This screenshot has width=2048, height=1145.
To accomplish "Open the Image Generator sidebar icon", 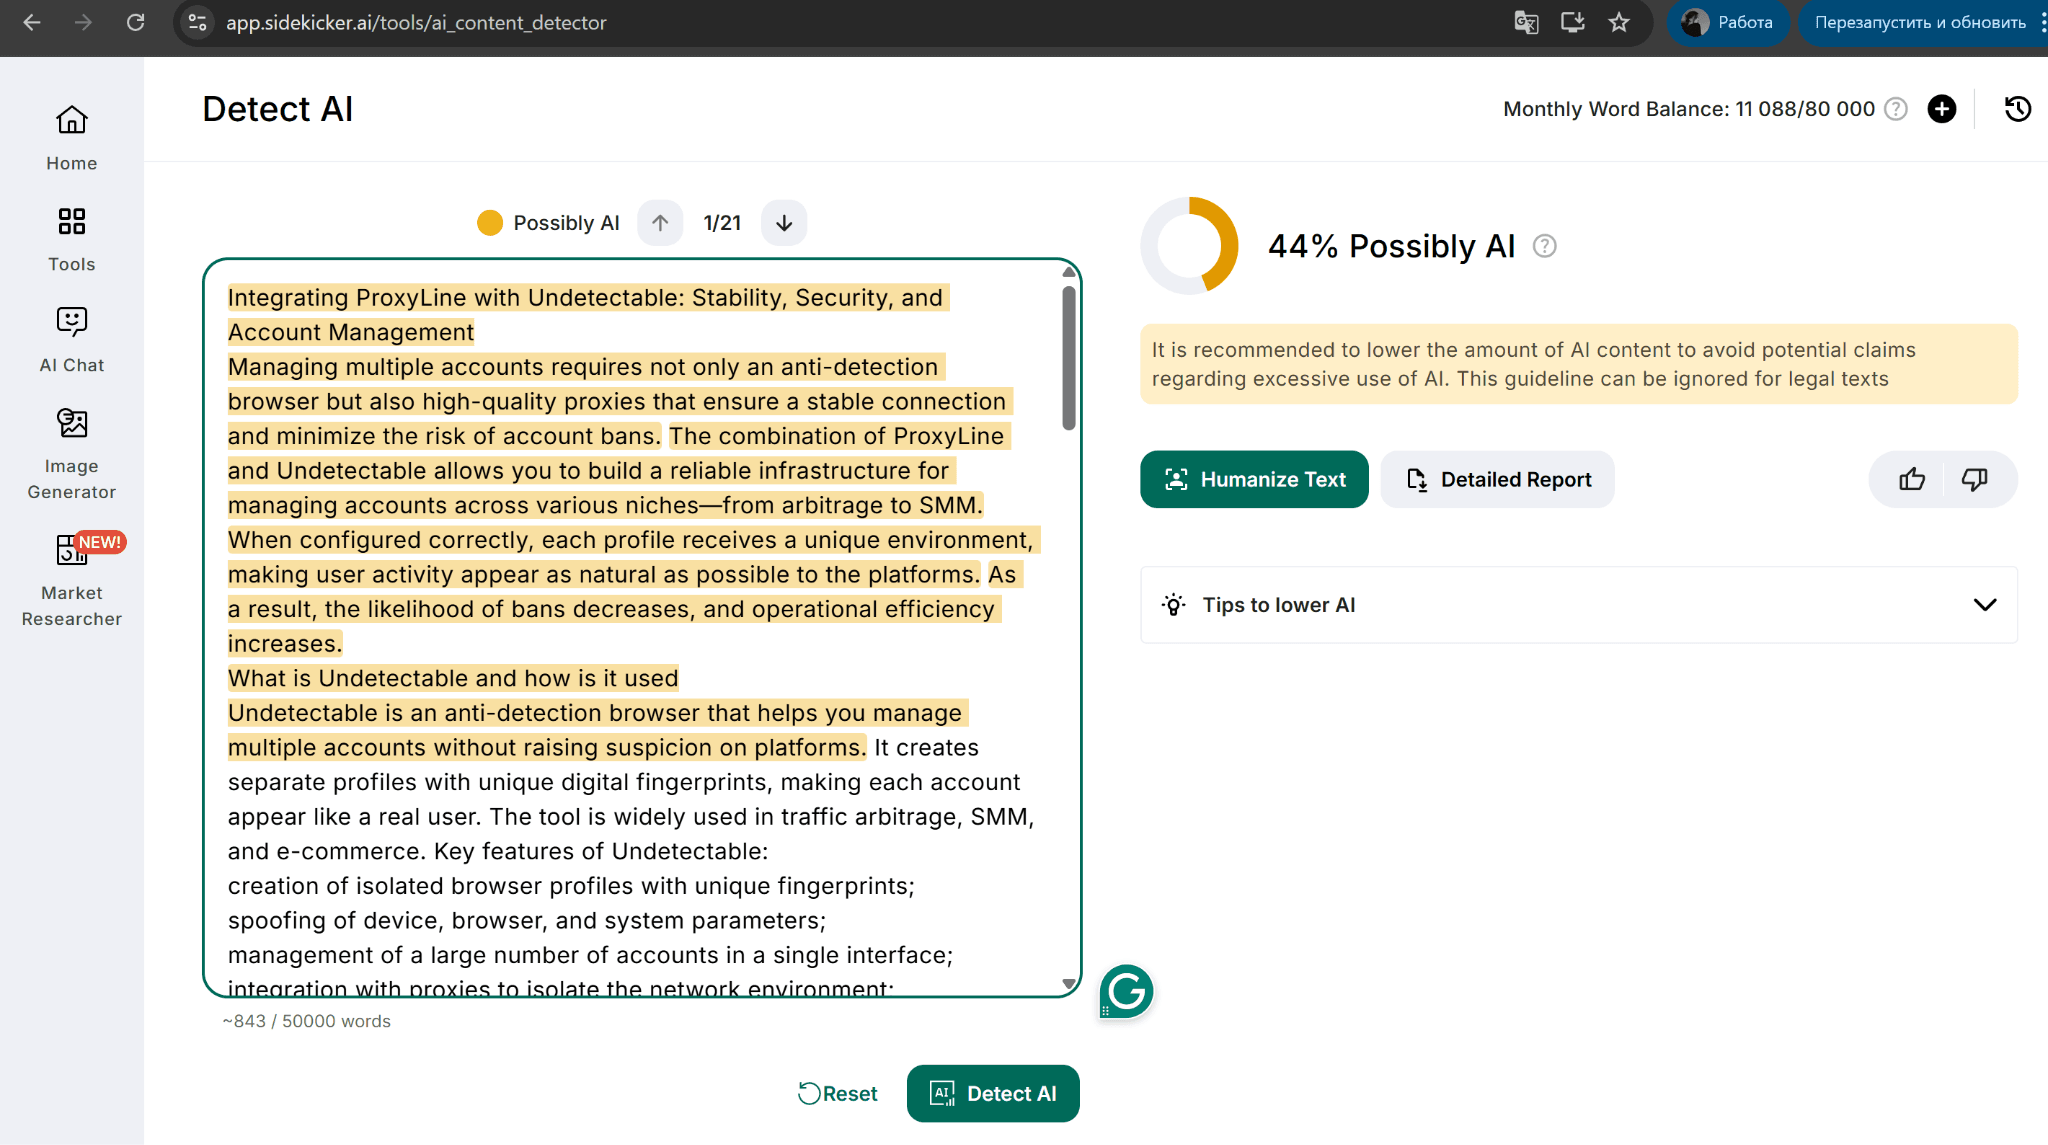I will click(71, 424).
